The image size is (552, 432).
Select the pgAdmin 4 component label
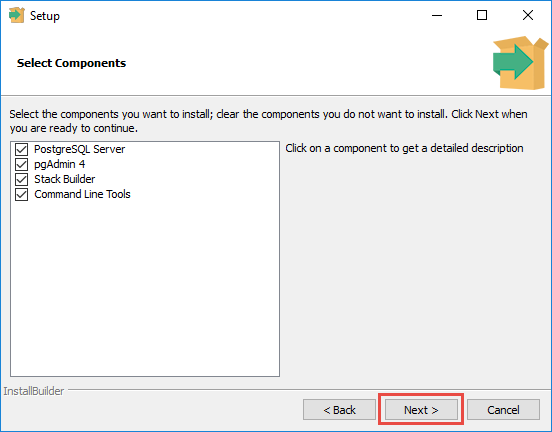[59, 164]
